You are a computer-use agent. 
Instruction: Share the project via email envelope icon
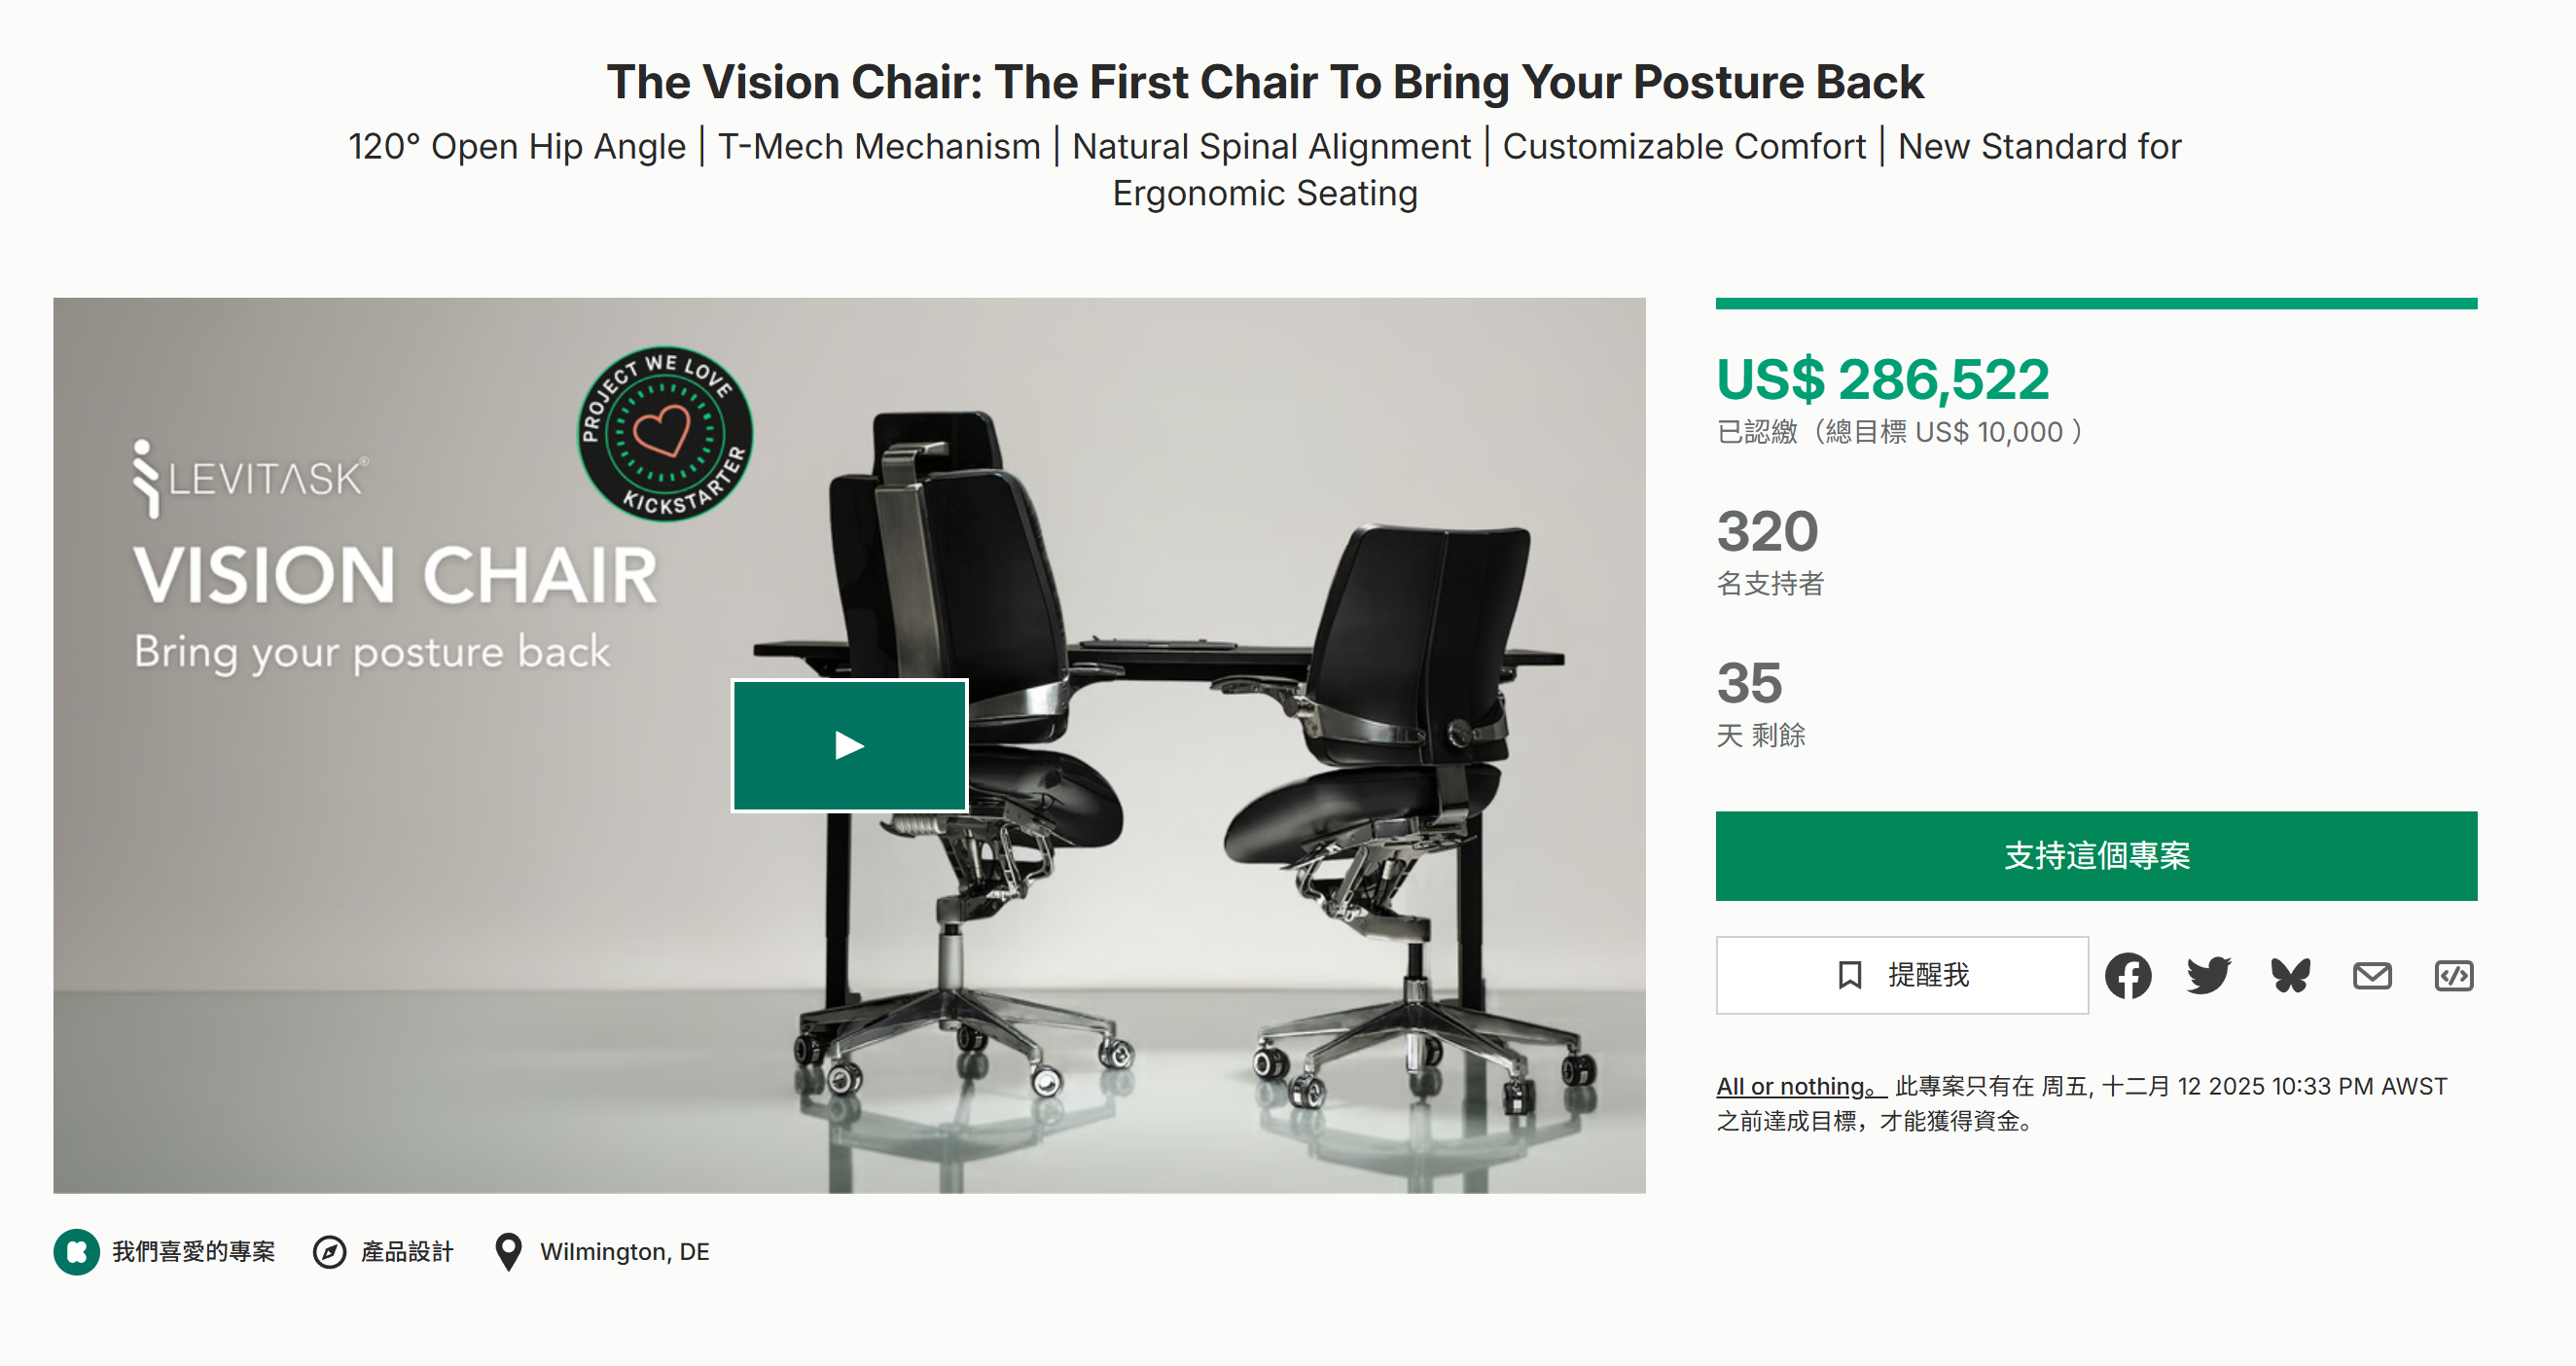point(2371,975)
